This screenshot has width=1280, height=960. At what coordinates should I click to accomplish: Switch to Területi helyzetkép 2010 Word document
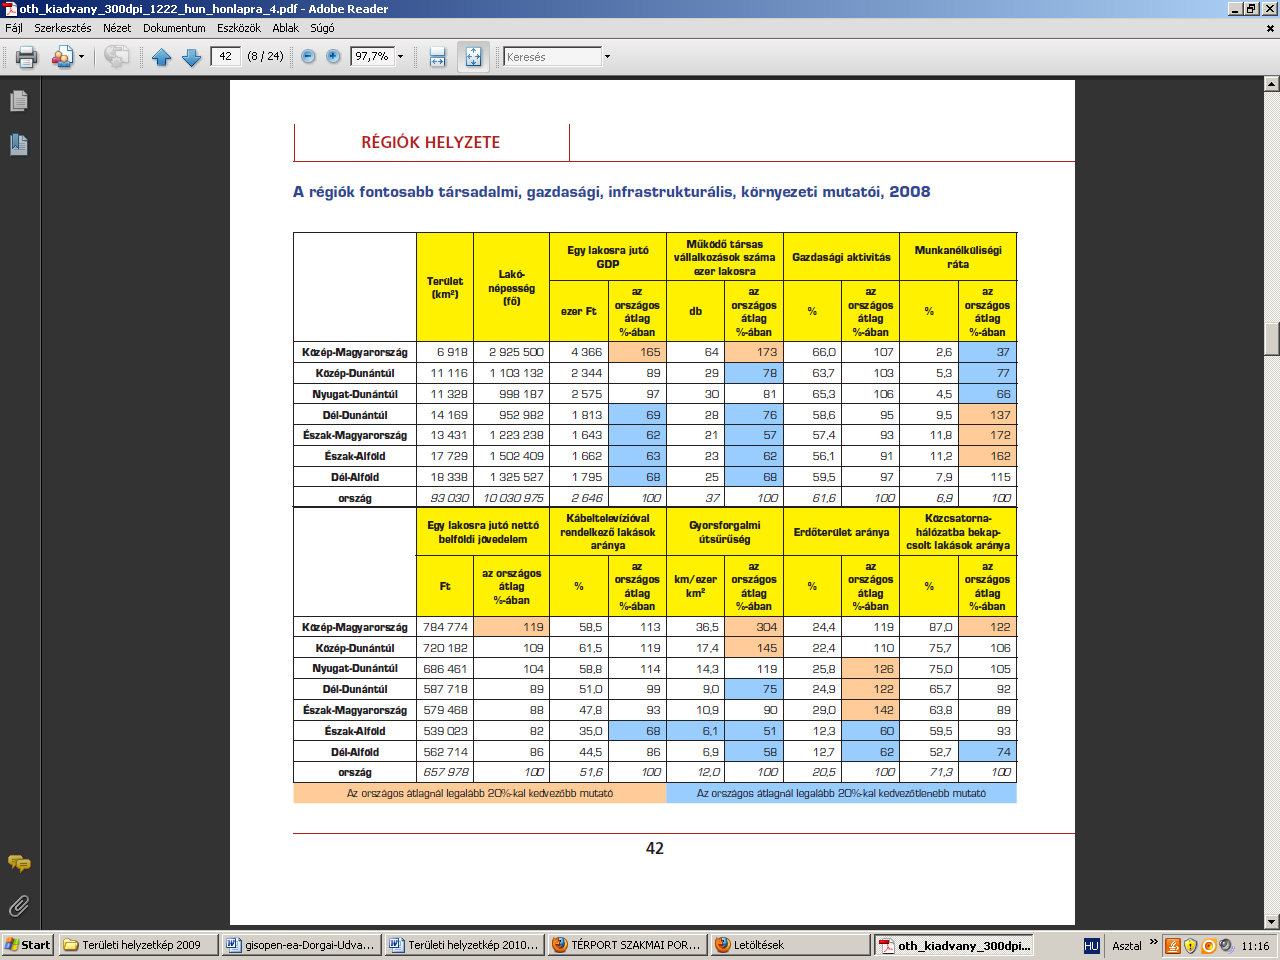click(464, 945)
